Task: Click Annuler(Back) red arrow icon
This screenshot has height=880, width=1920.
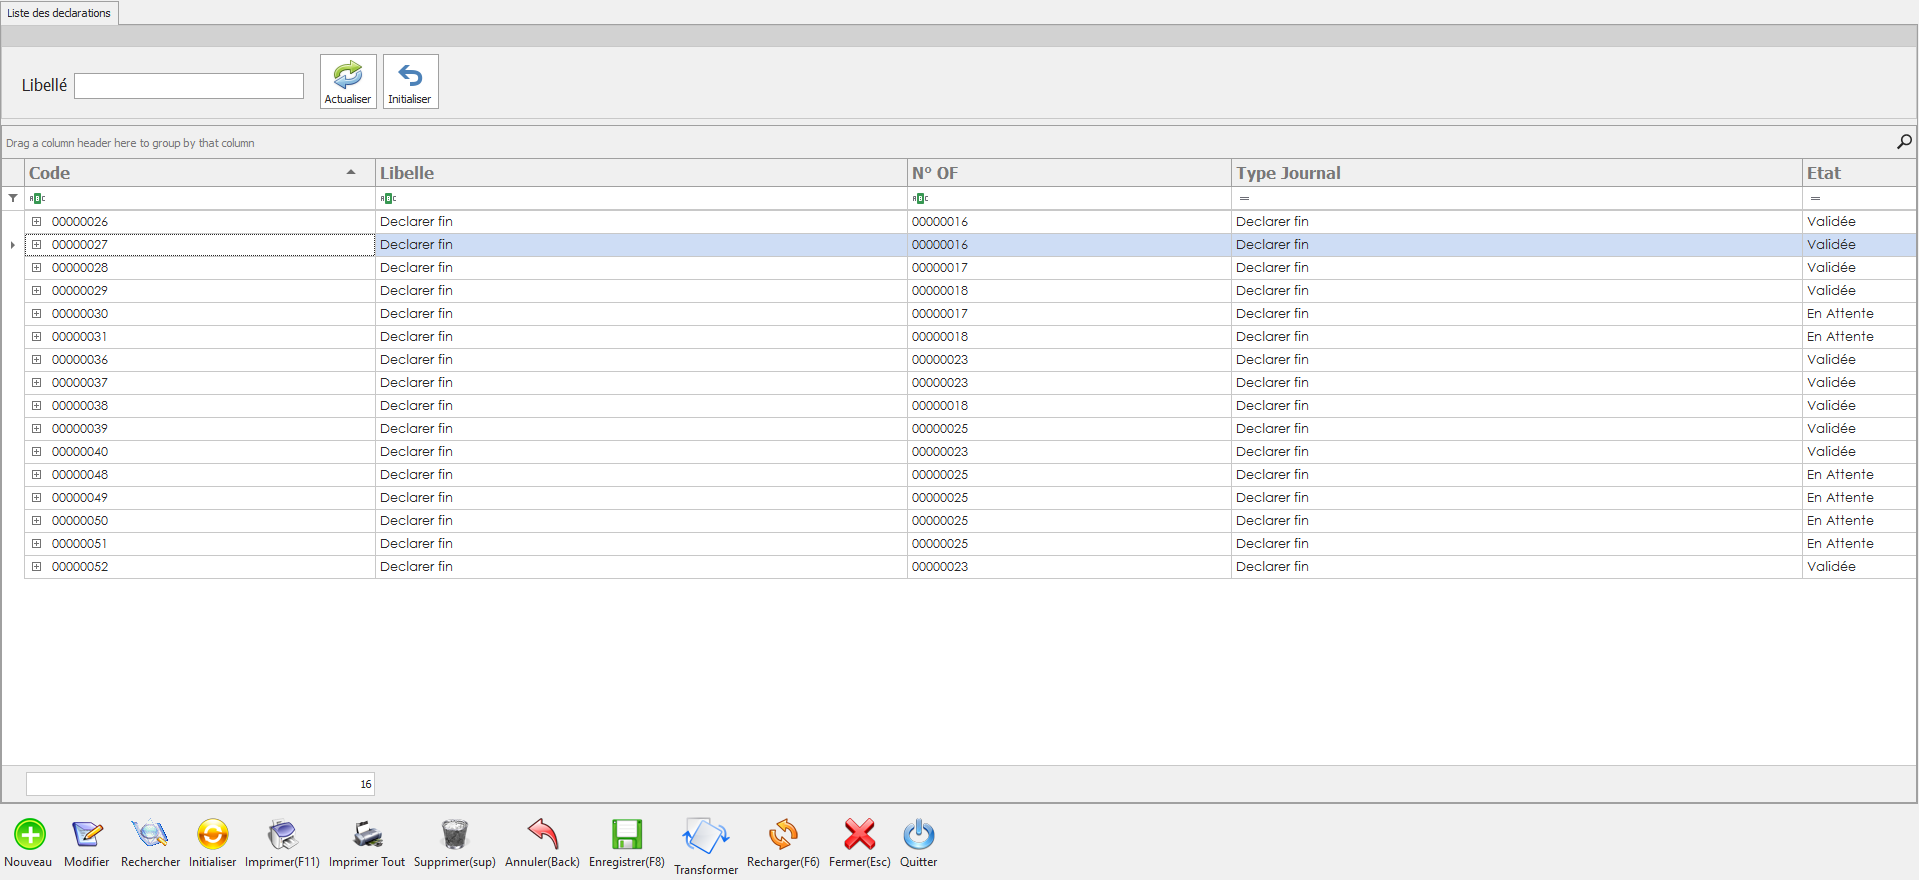Action: tap(542, 834)
